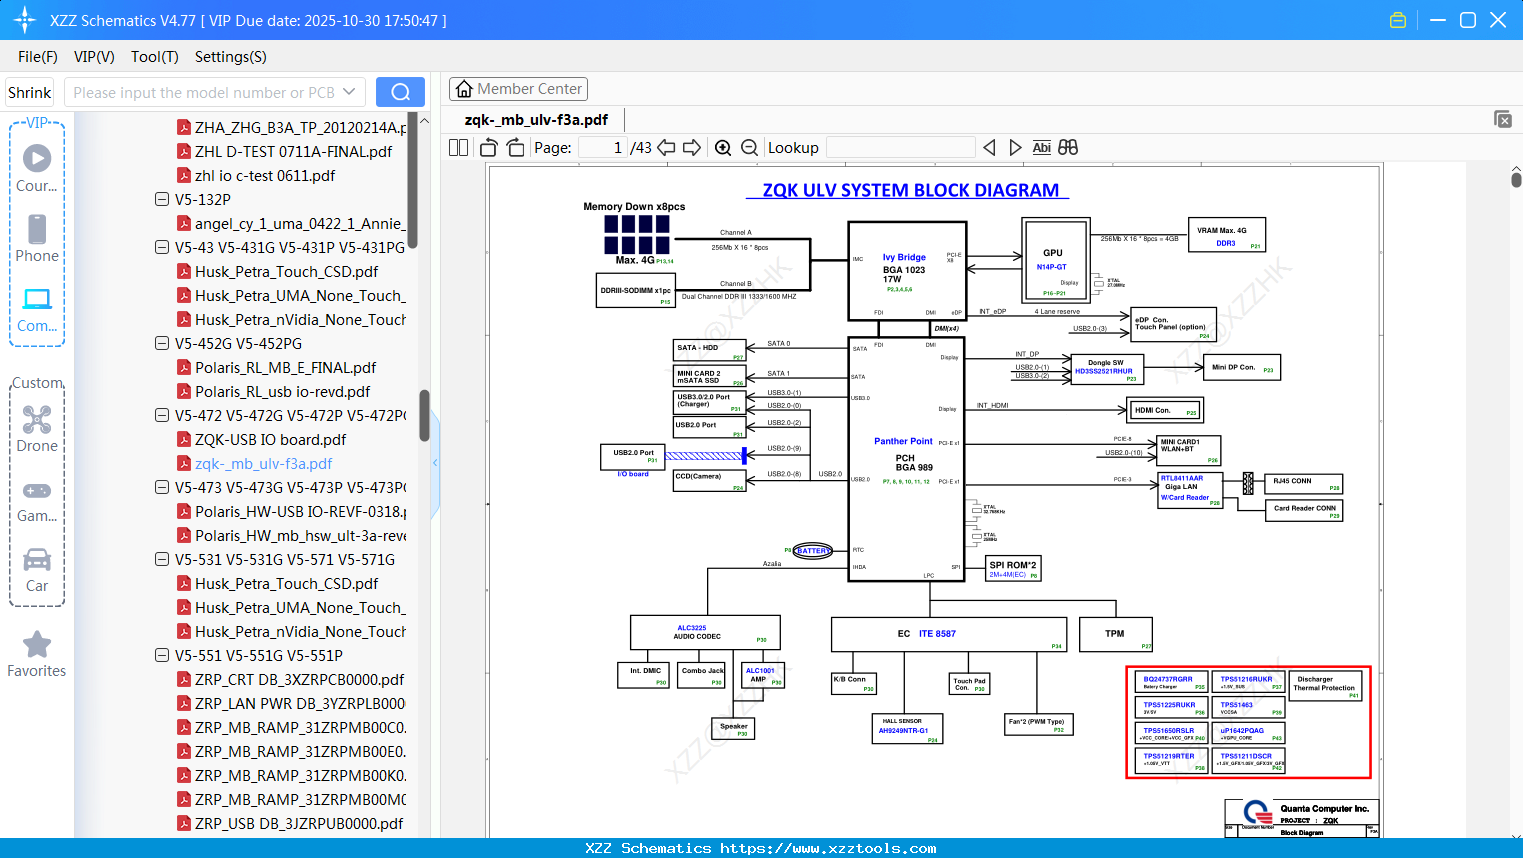
Task: Go to the next page arrow
Action: coord(692,148)
